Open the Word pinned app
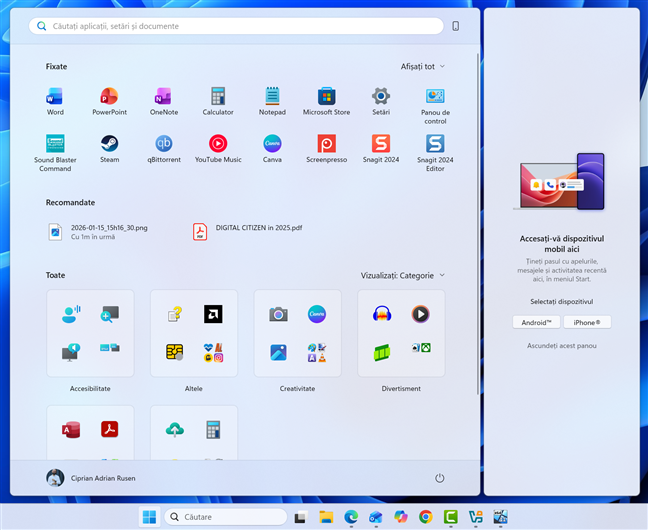The height and width of the screenshot is (530, 648). [x=55, y=102]
